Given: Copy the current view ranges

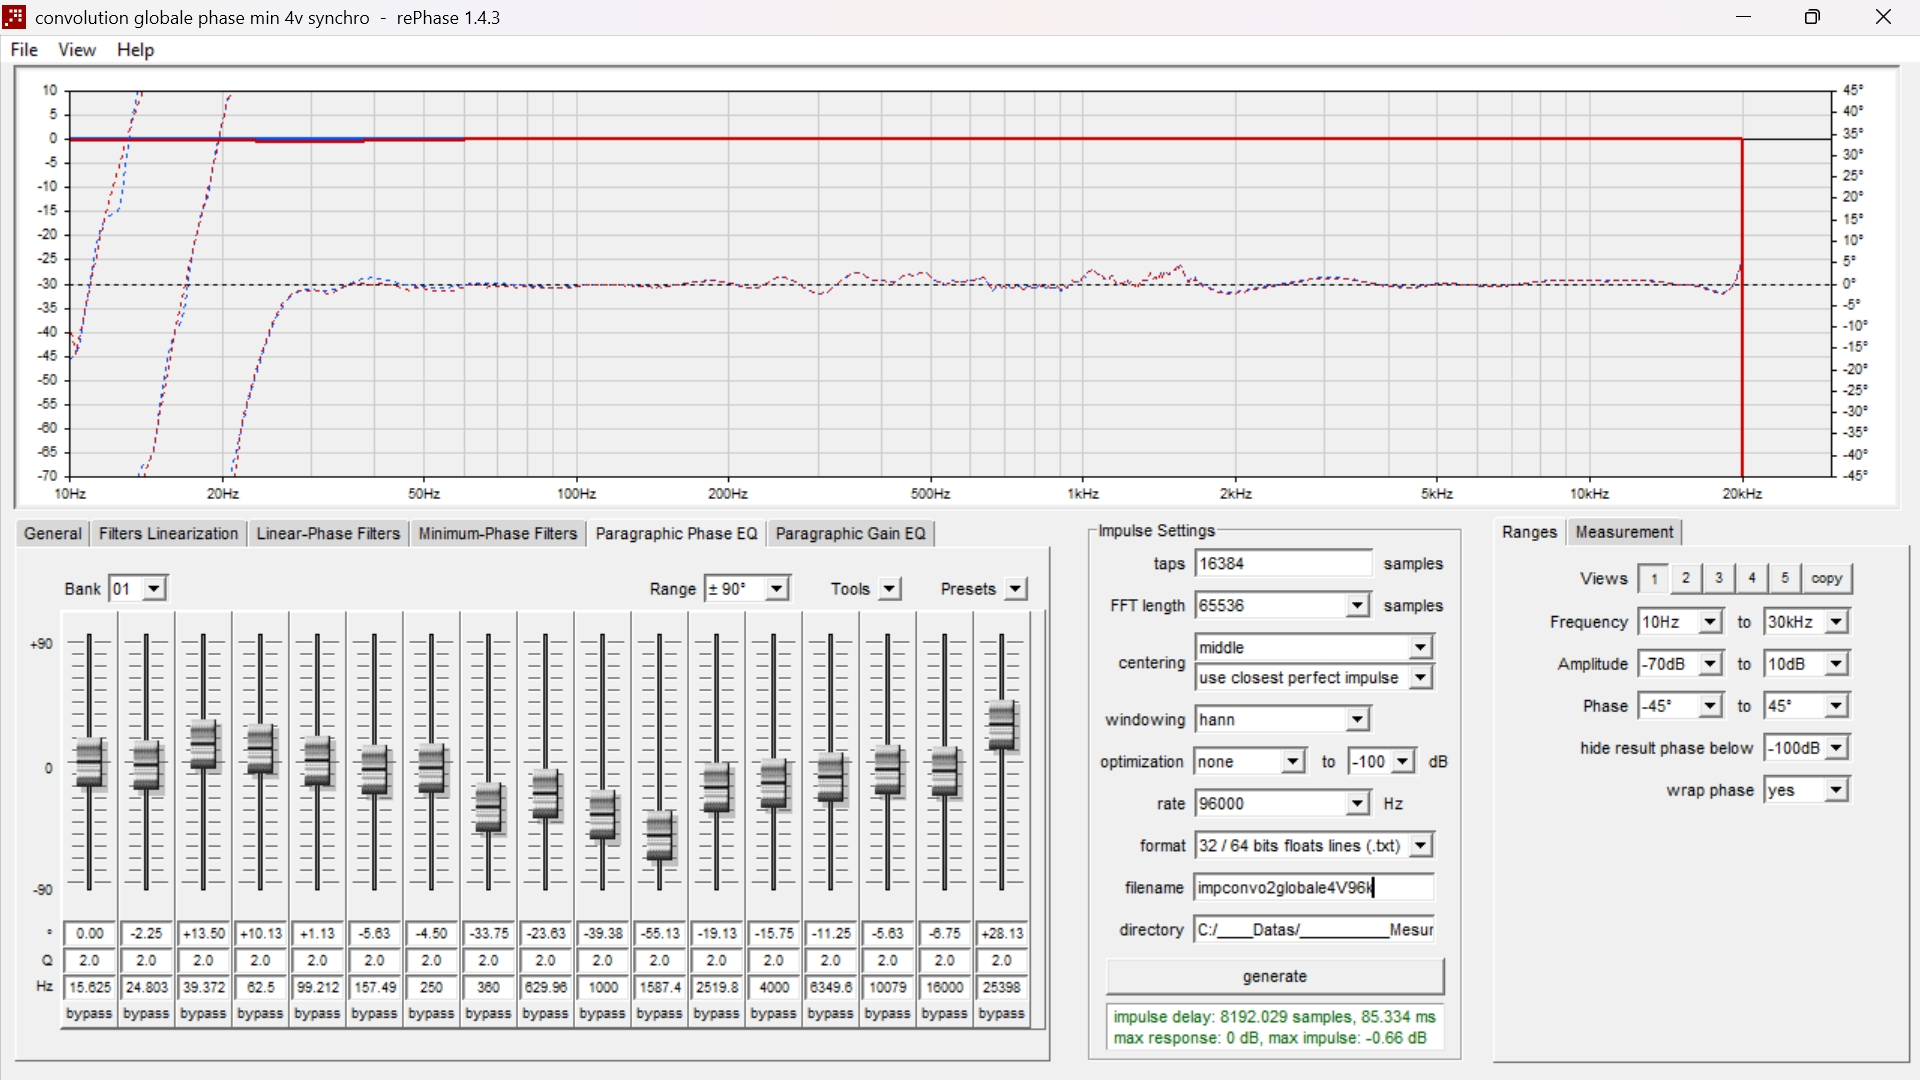Looking at the screenshot, I should 1827,579.
